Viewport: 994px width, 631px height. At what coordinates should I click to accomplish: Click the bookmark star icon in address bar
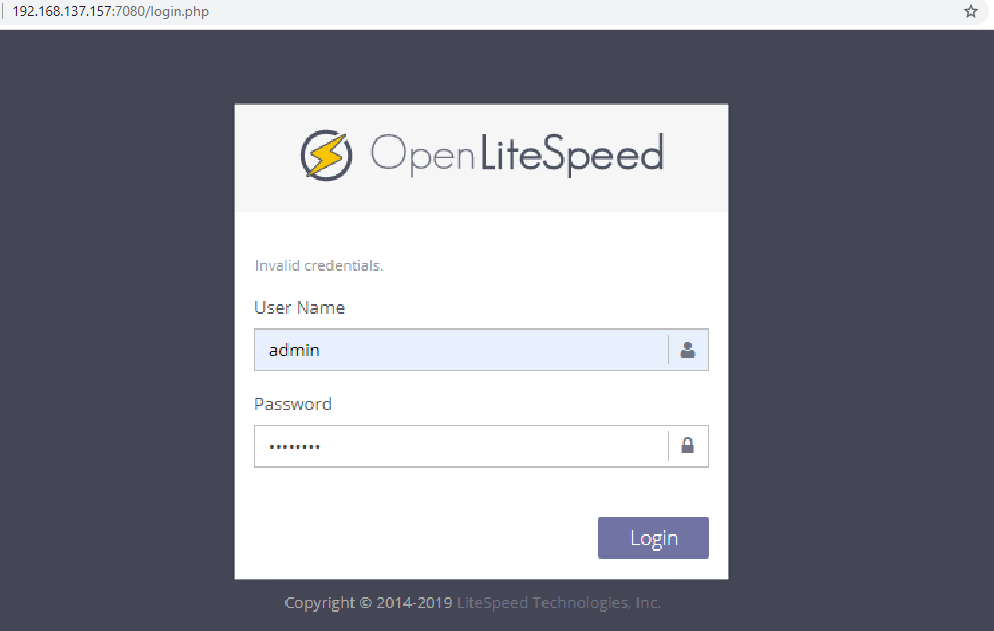click(971, 11)
